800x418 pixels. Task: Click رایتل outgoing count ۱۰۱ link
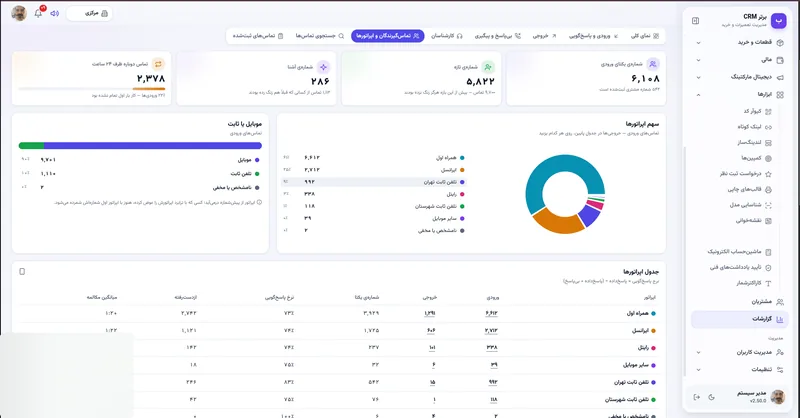pos(432,348)
